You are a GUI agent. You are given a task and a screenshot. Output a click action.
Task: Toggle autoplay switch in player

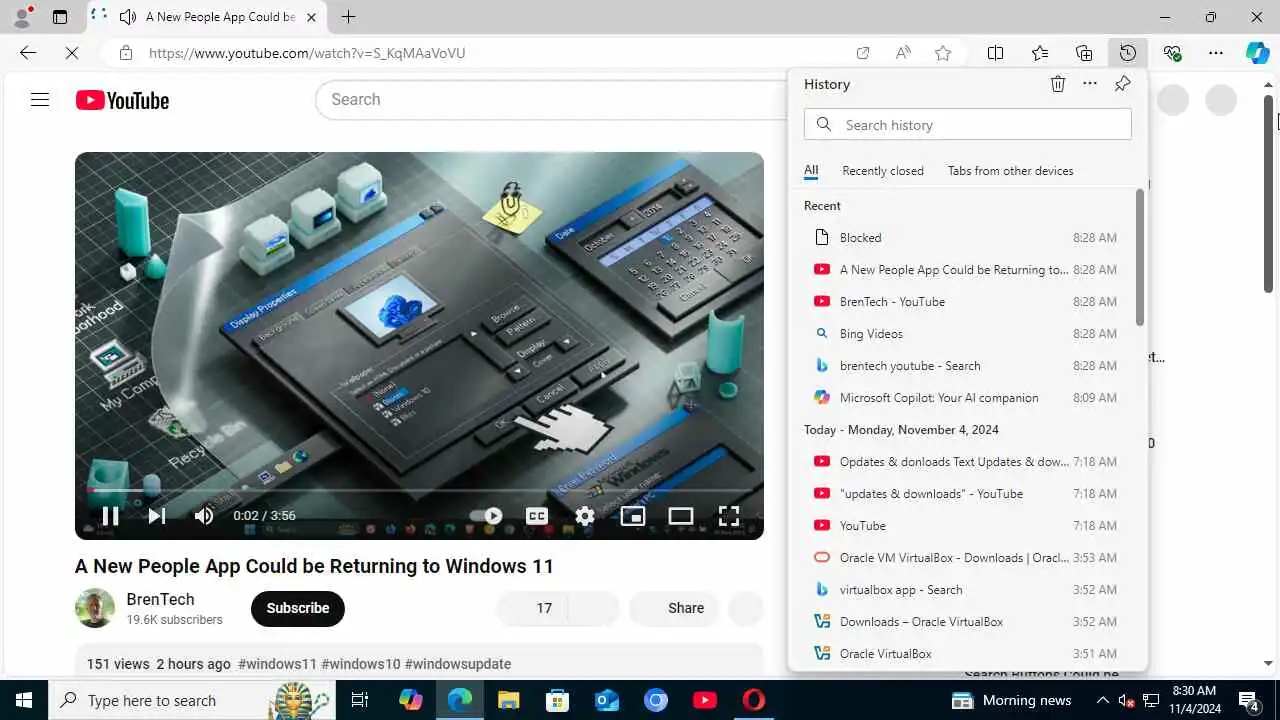coord(486,516)
